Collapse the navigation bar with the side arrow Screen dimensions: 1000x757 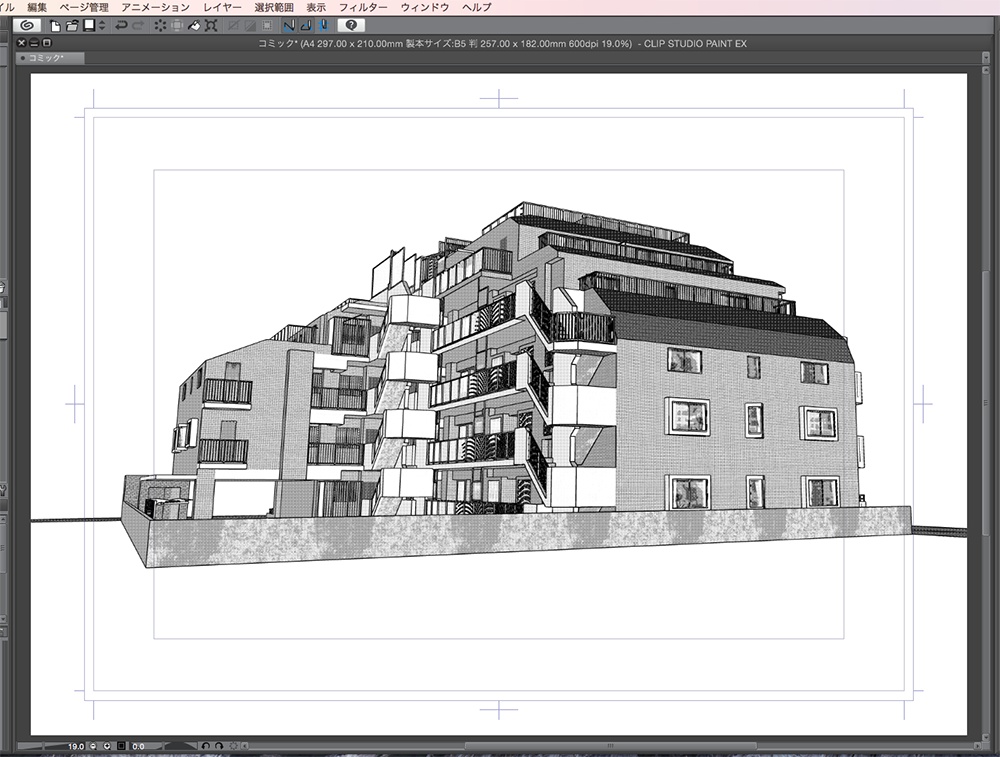244,745
